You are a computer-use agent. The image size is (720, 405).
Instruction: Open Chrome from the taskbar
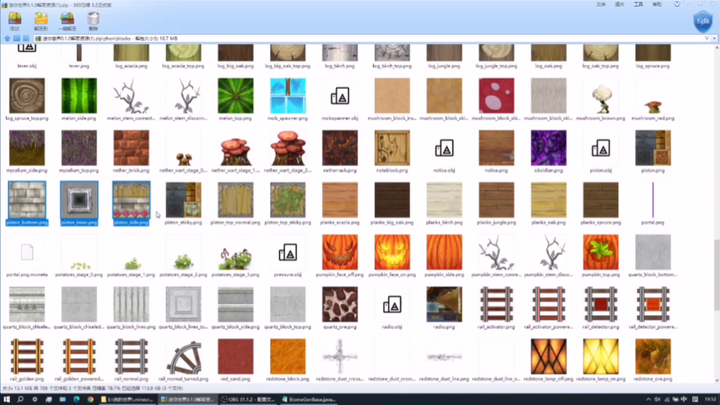(90, 399)
